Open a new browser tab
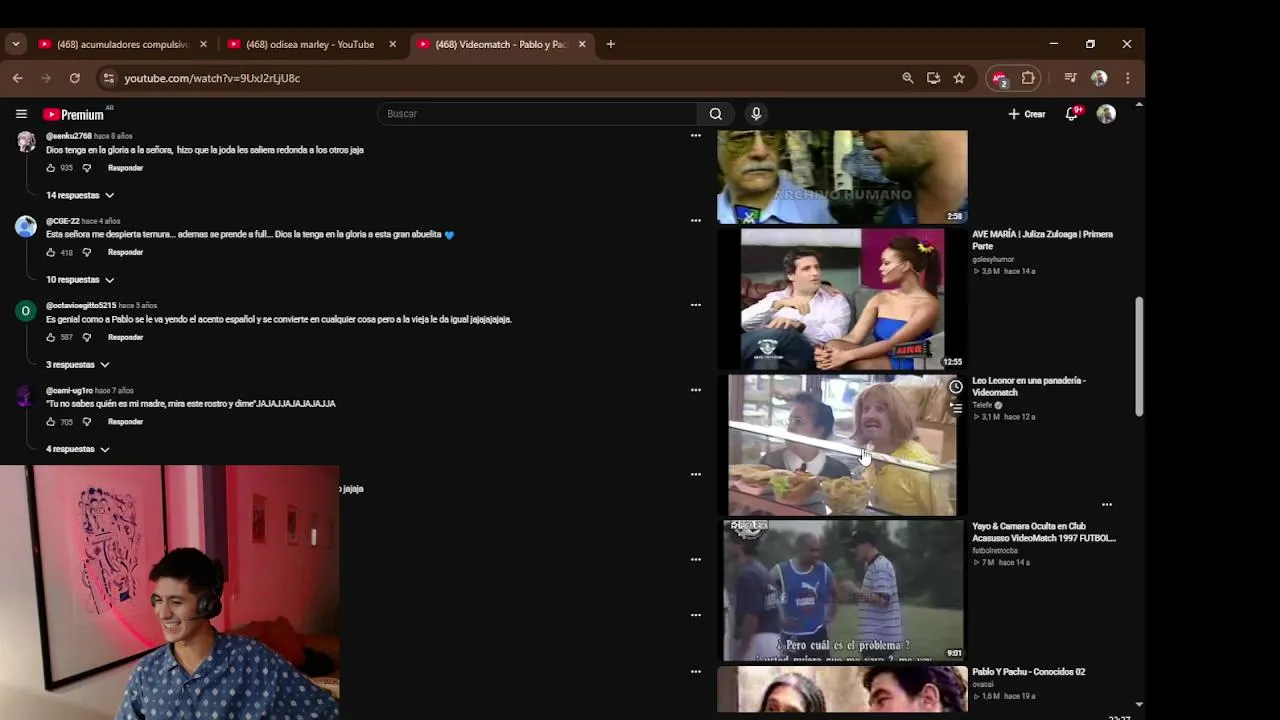The width and height of the screenshot is (1280, 720). point(610,44)
